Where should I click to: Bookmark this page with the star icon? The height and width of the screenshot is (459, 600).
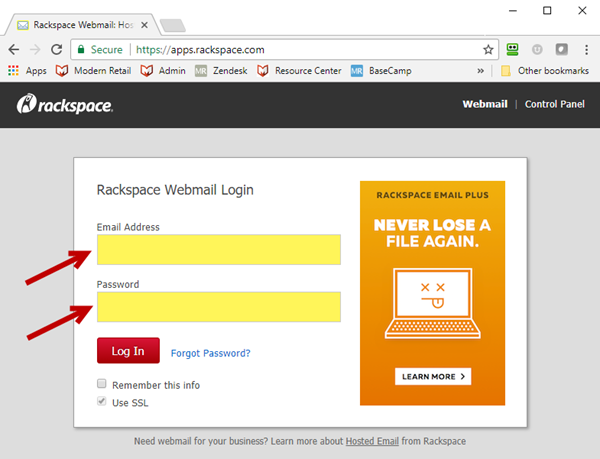(488, 49)
